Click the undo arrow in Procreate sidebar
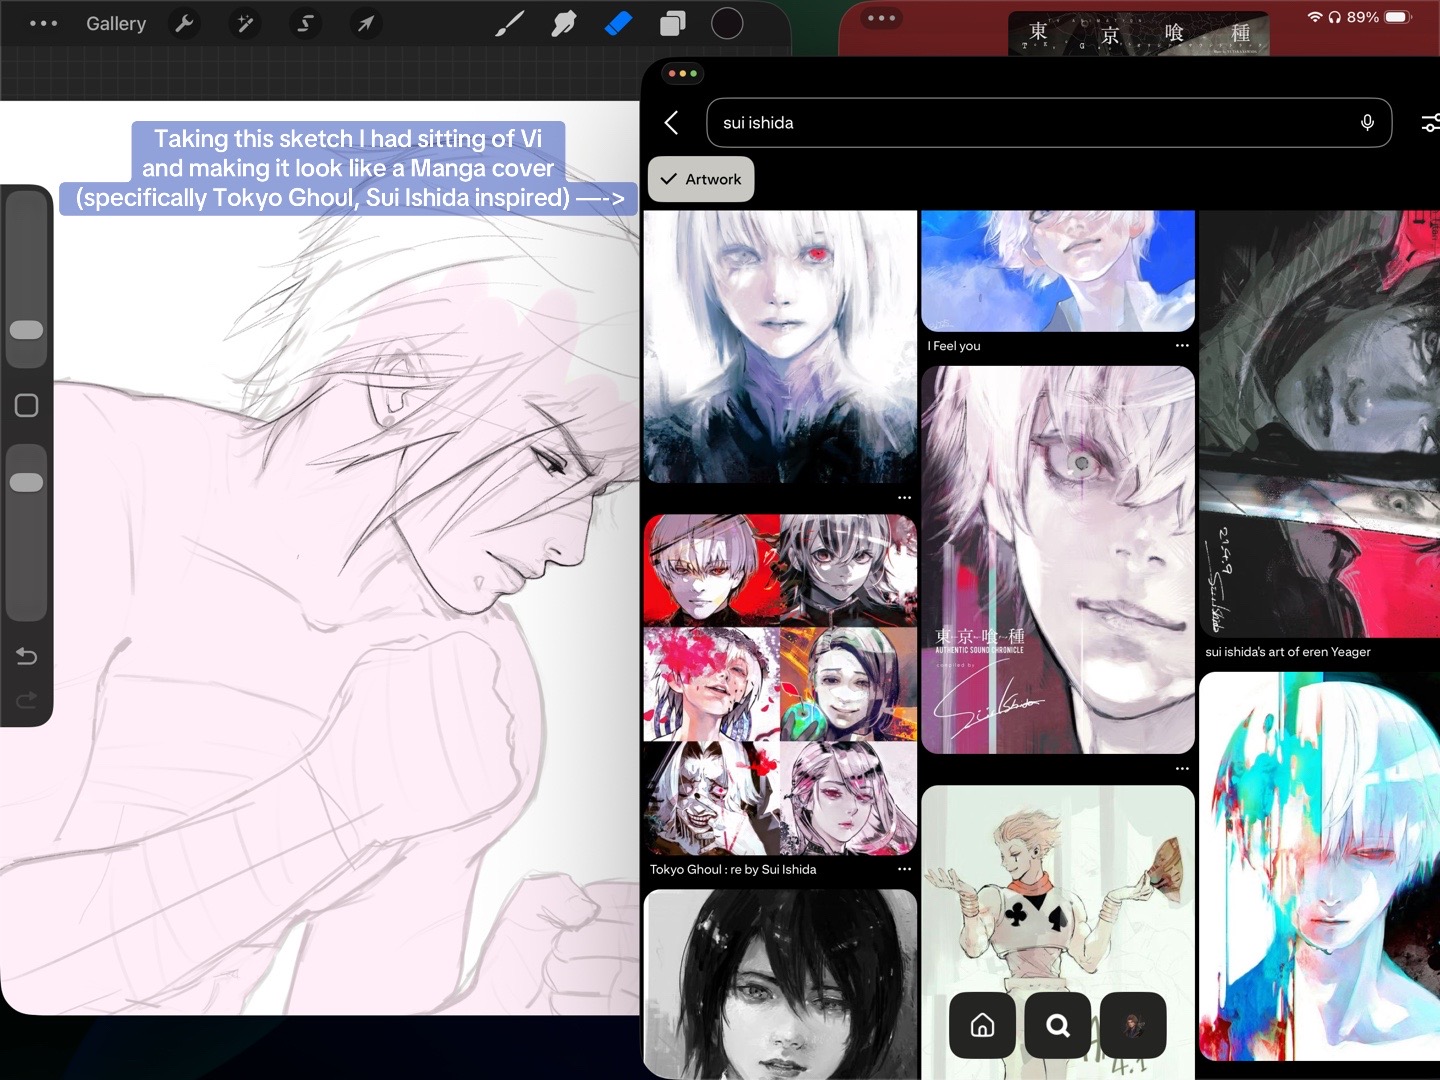This screenshot has height=1080, width=1440. [x=26, y=656]
